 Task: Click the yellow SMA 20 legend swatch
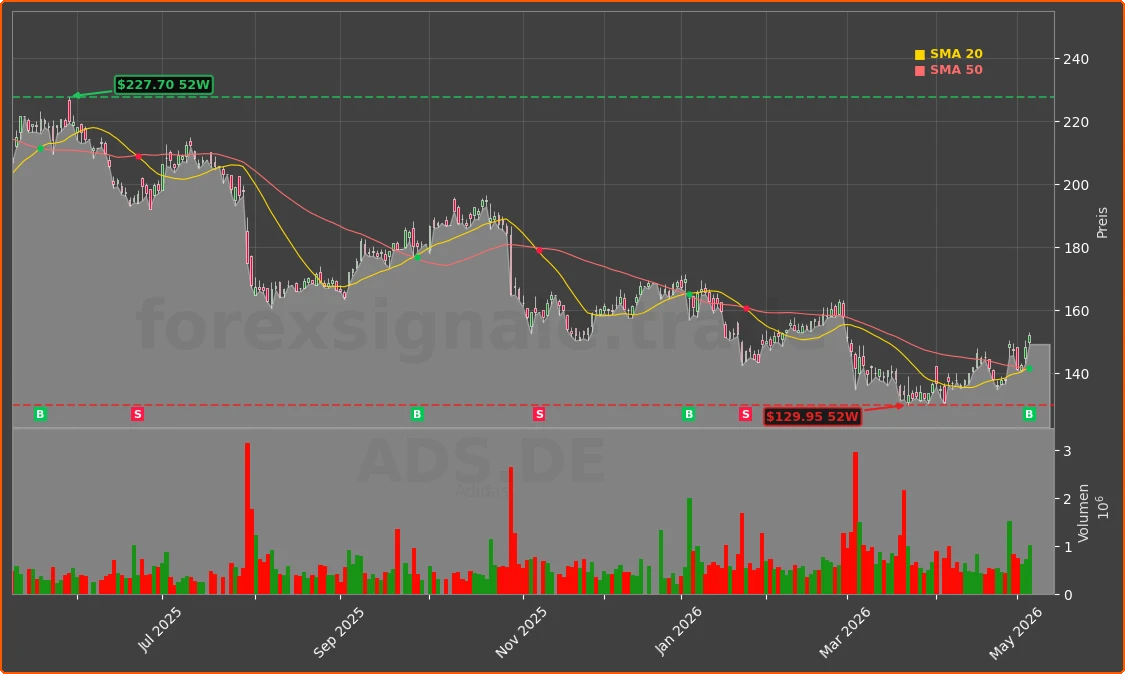[x=920, y=55]
